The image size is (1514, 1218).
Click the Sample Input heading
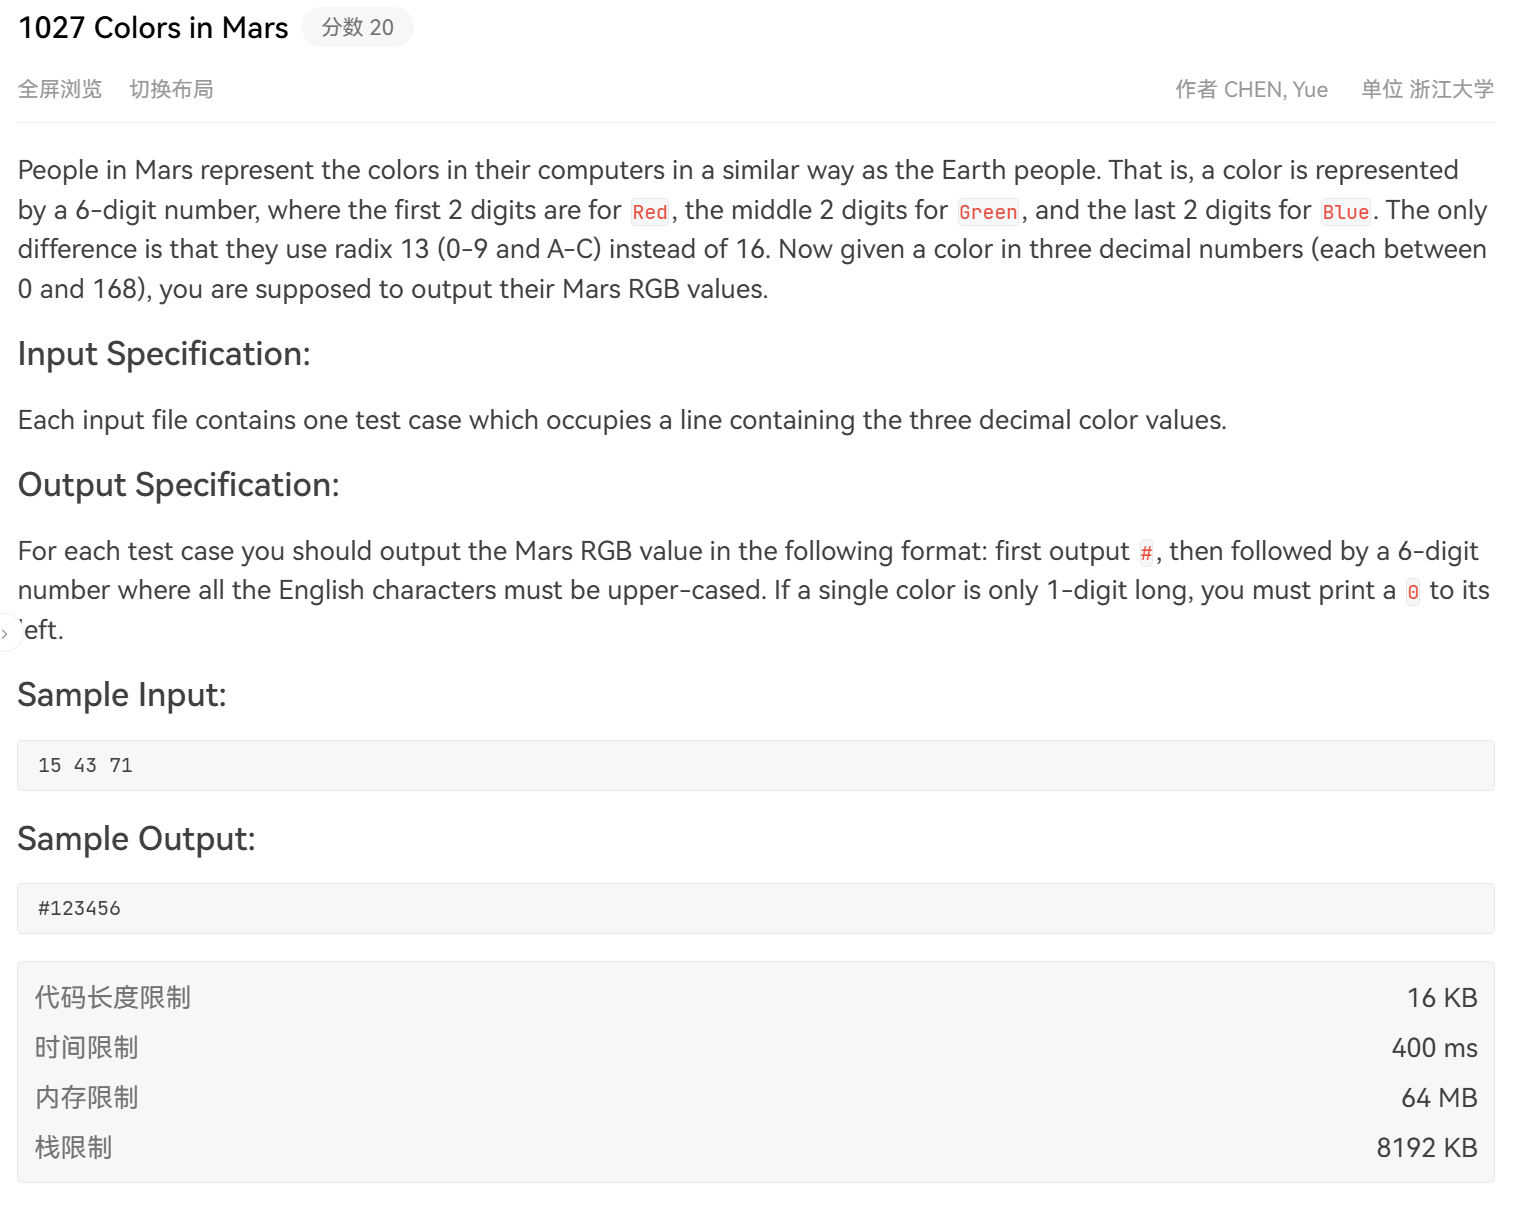pyautogui.click(x=122, y=695)
